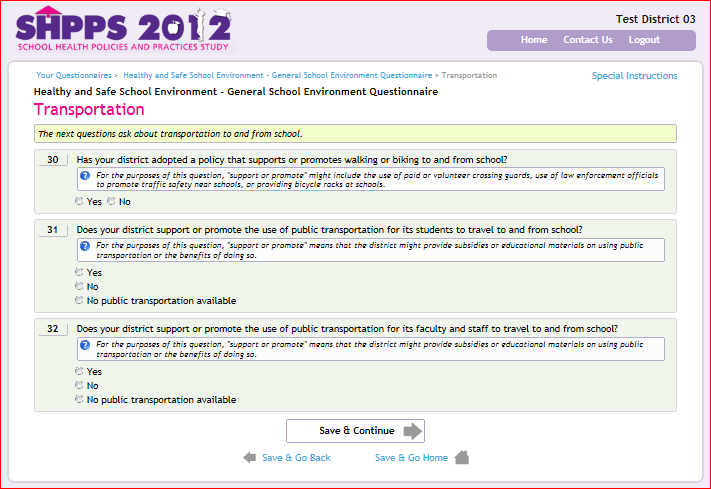
Task: Click question text about walking or biking policy
Action: 292,160
